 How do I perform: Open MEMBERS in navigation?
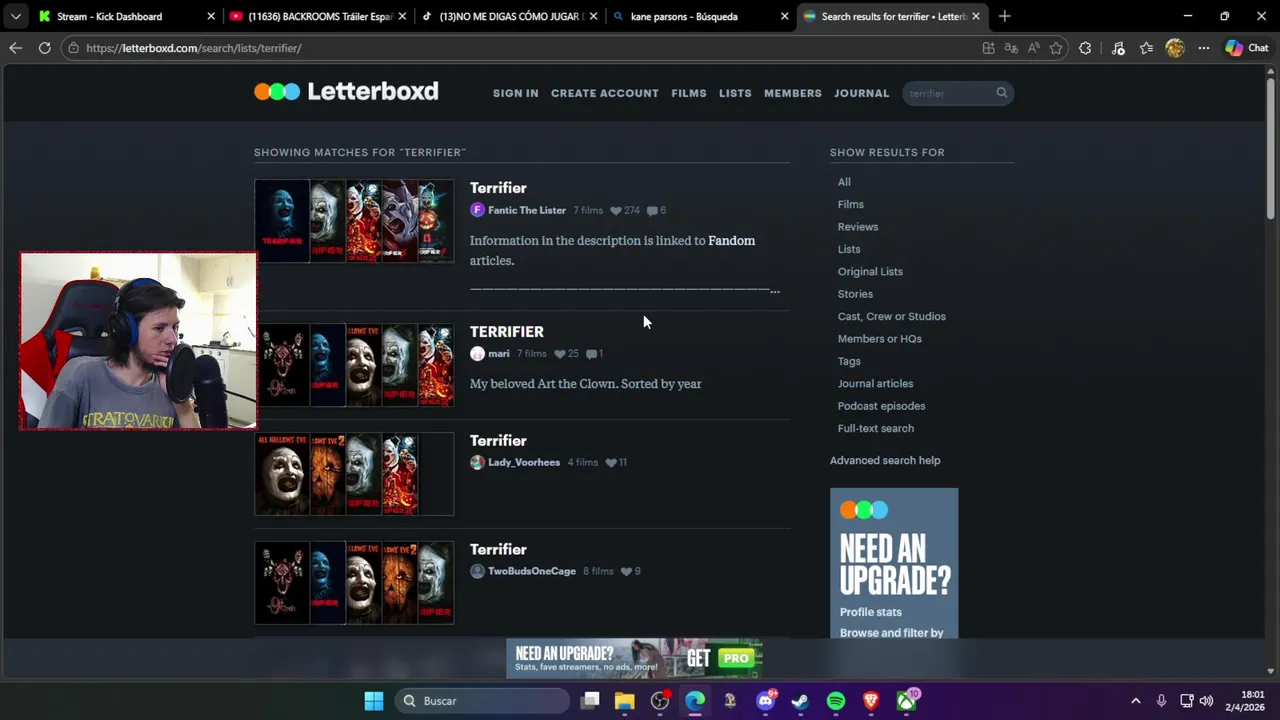(793, 93)
